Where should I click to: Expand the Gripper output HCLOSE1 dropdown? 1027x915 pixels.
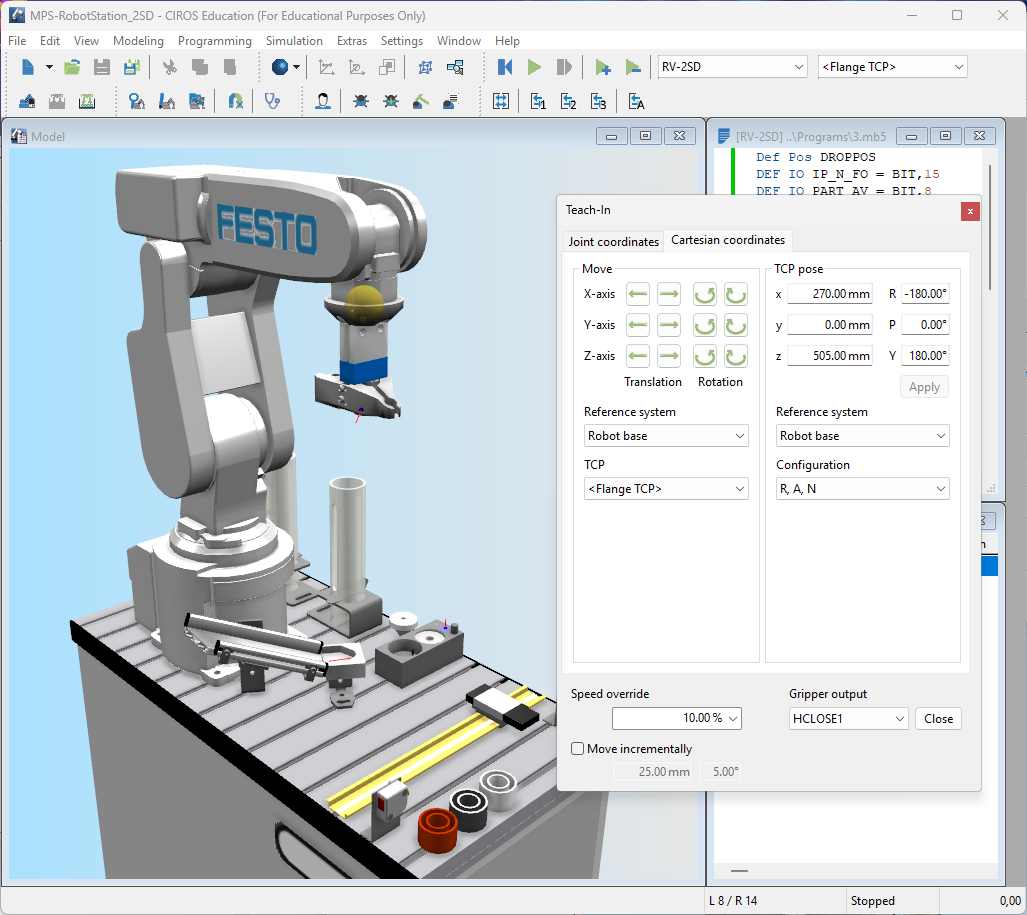(848, 719)
